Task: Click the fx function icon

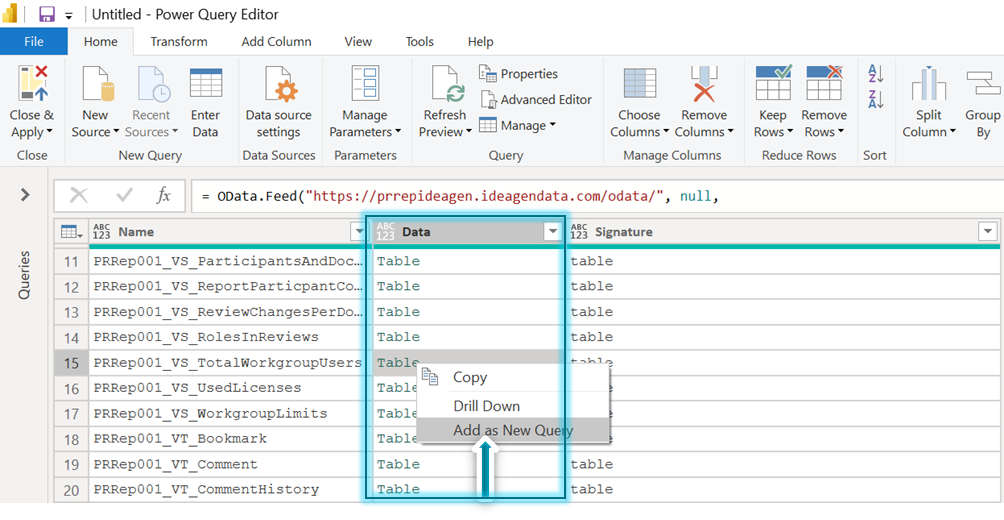Action: pyautogui.click(x=164, y=196)
